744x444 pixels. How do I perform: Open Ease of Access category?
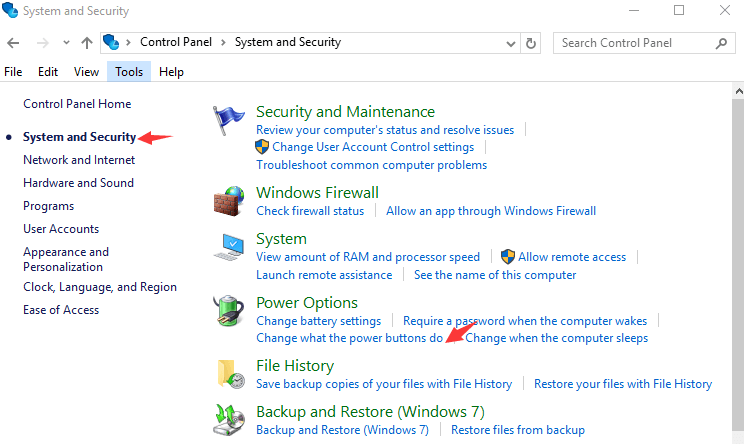(x=61, y=310)
